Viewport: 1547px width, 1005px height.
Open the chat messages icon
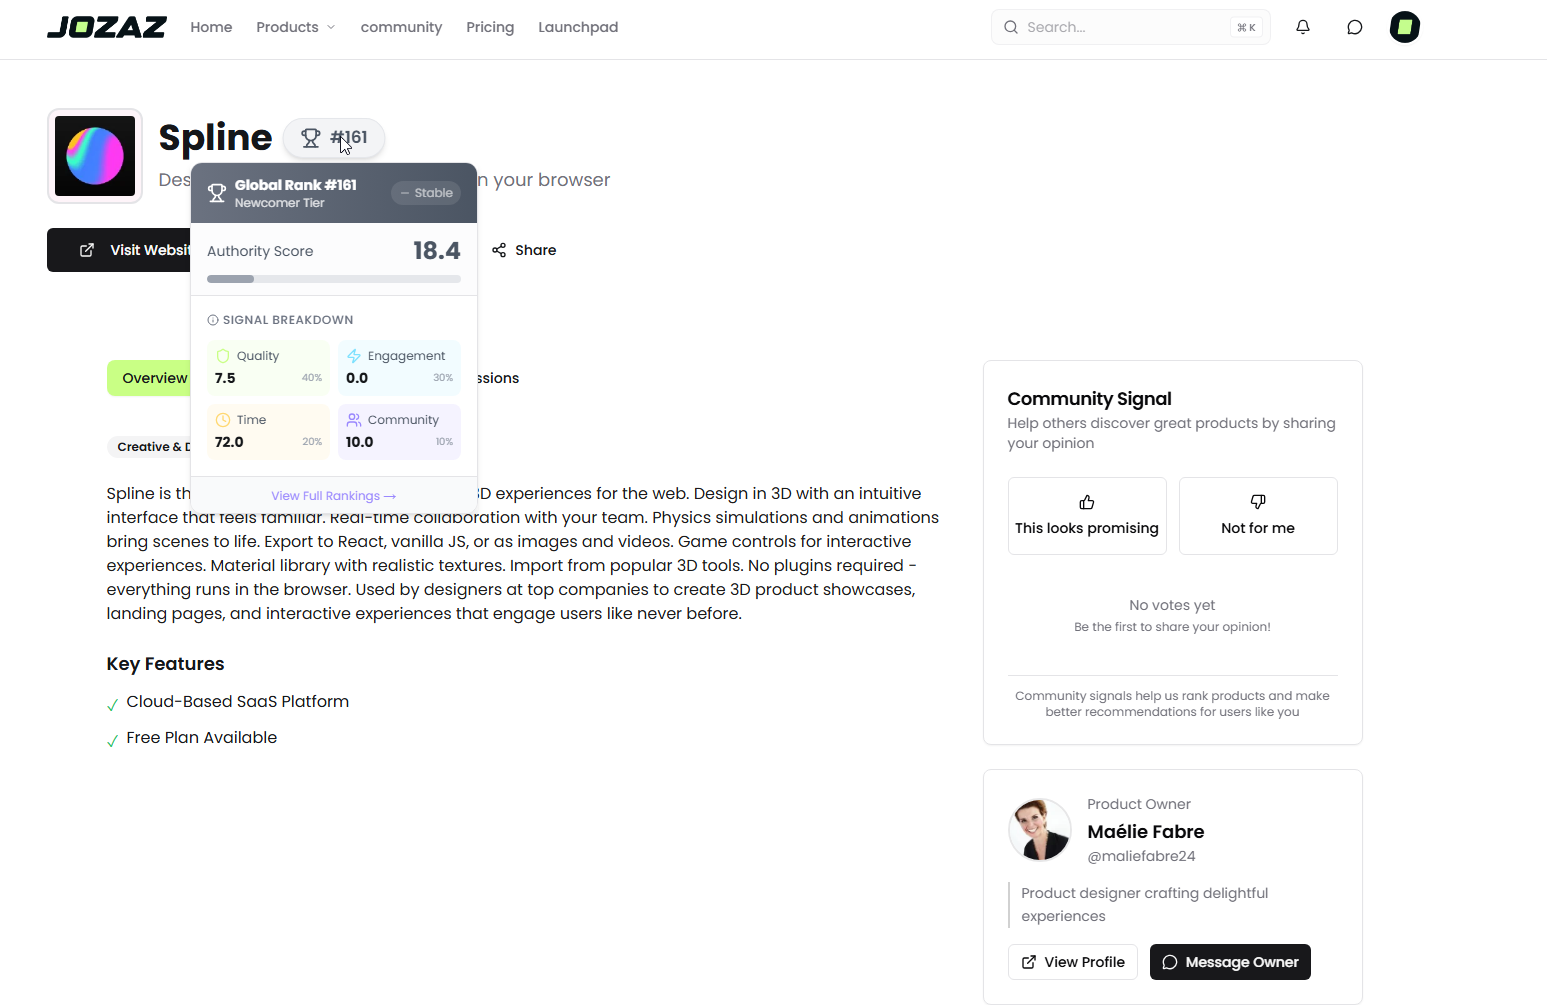1354,27
